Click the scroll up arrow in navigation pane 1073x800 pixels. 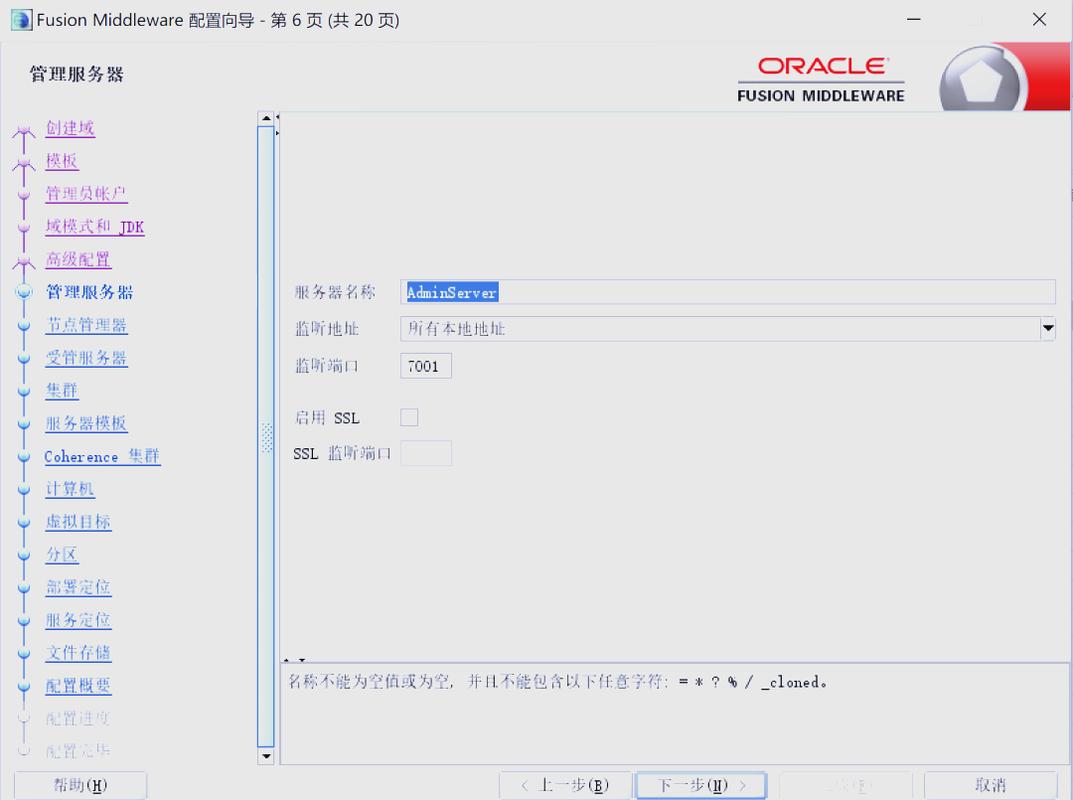click(x=266, y=119)
